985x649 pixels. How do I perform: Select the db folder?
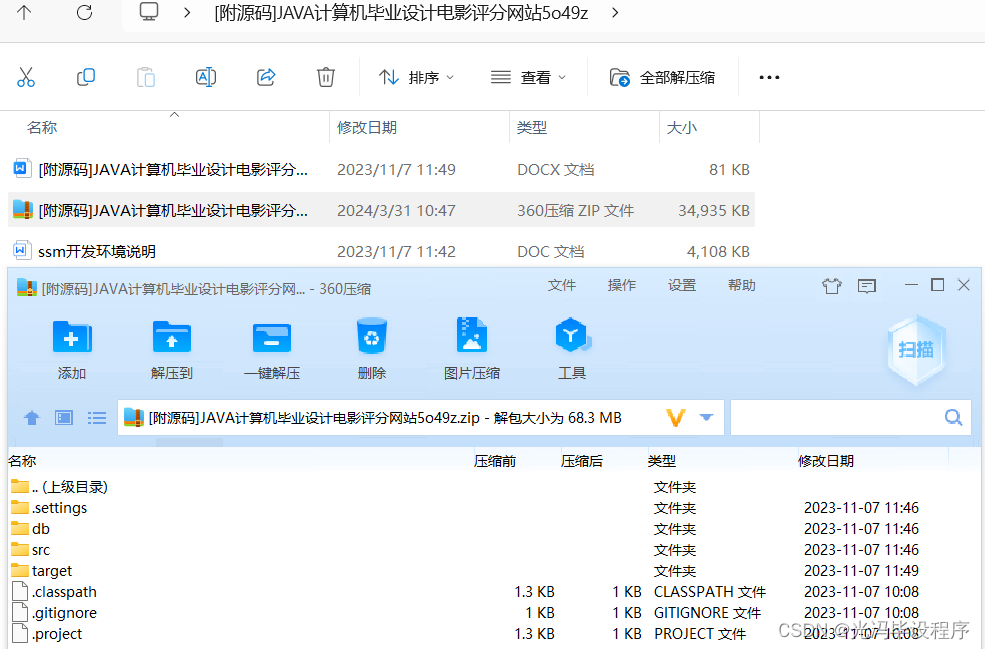point(30,529)
